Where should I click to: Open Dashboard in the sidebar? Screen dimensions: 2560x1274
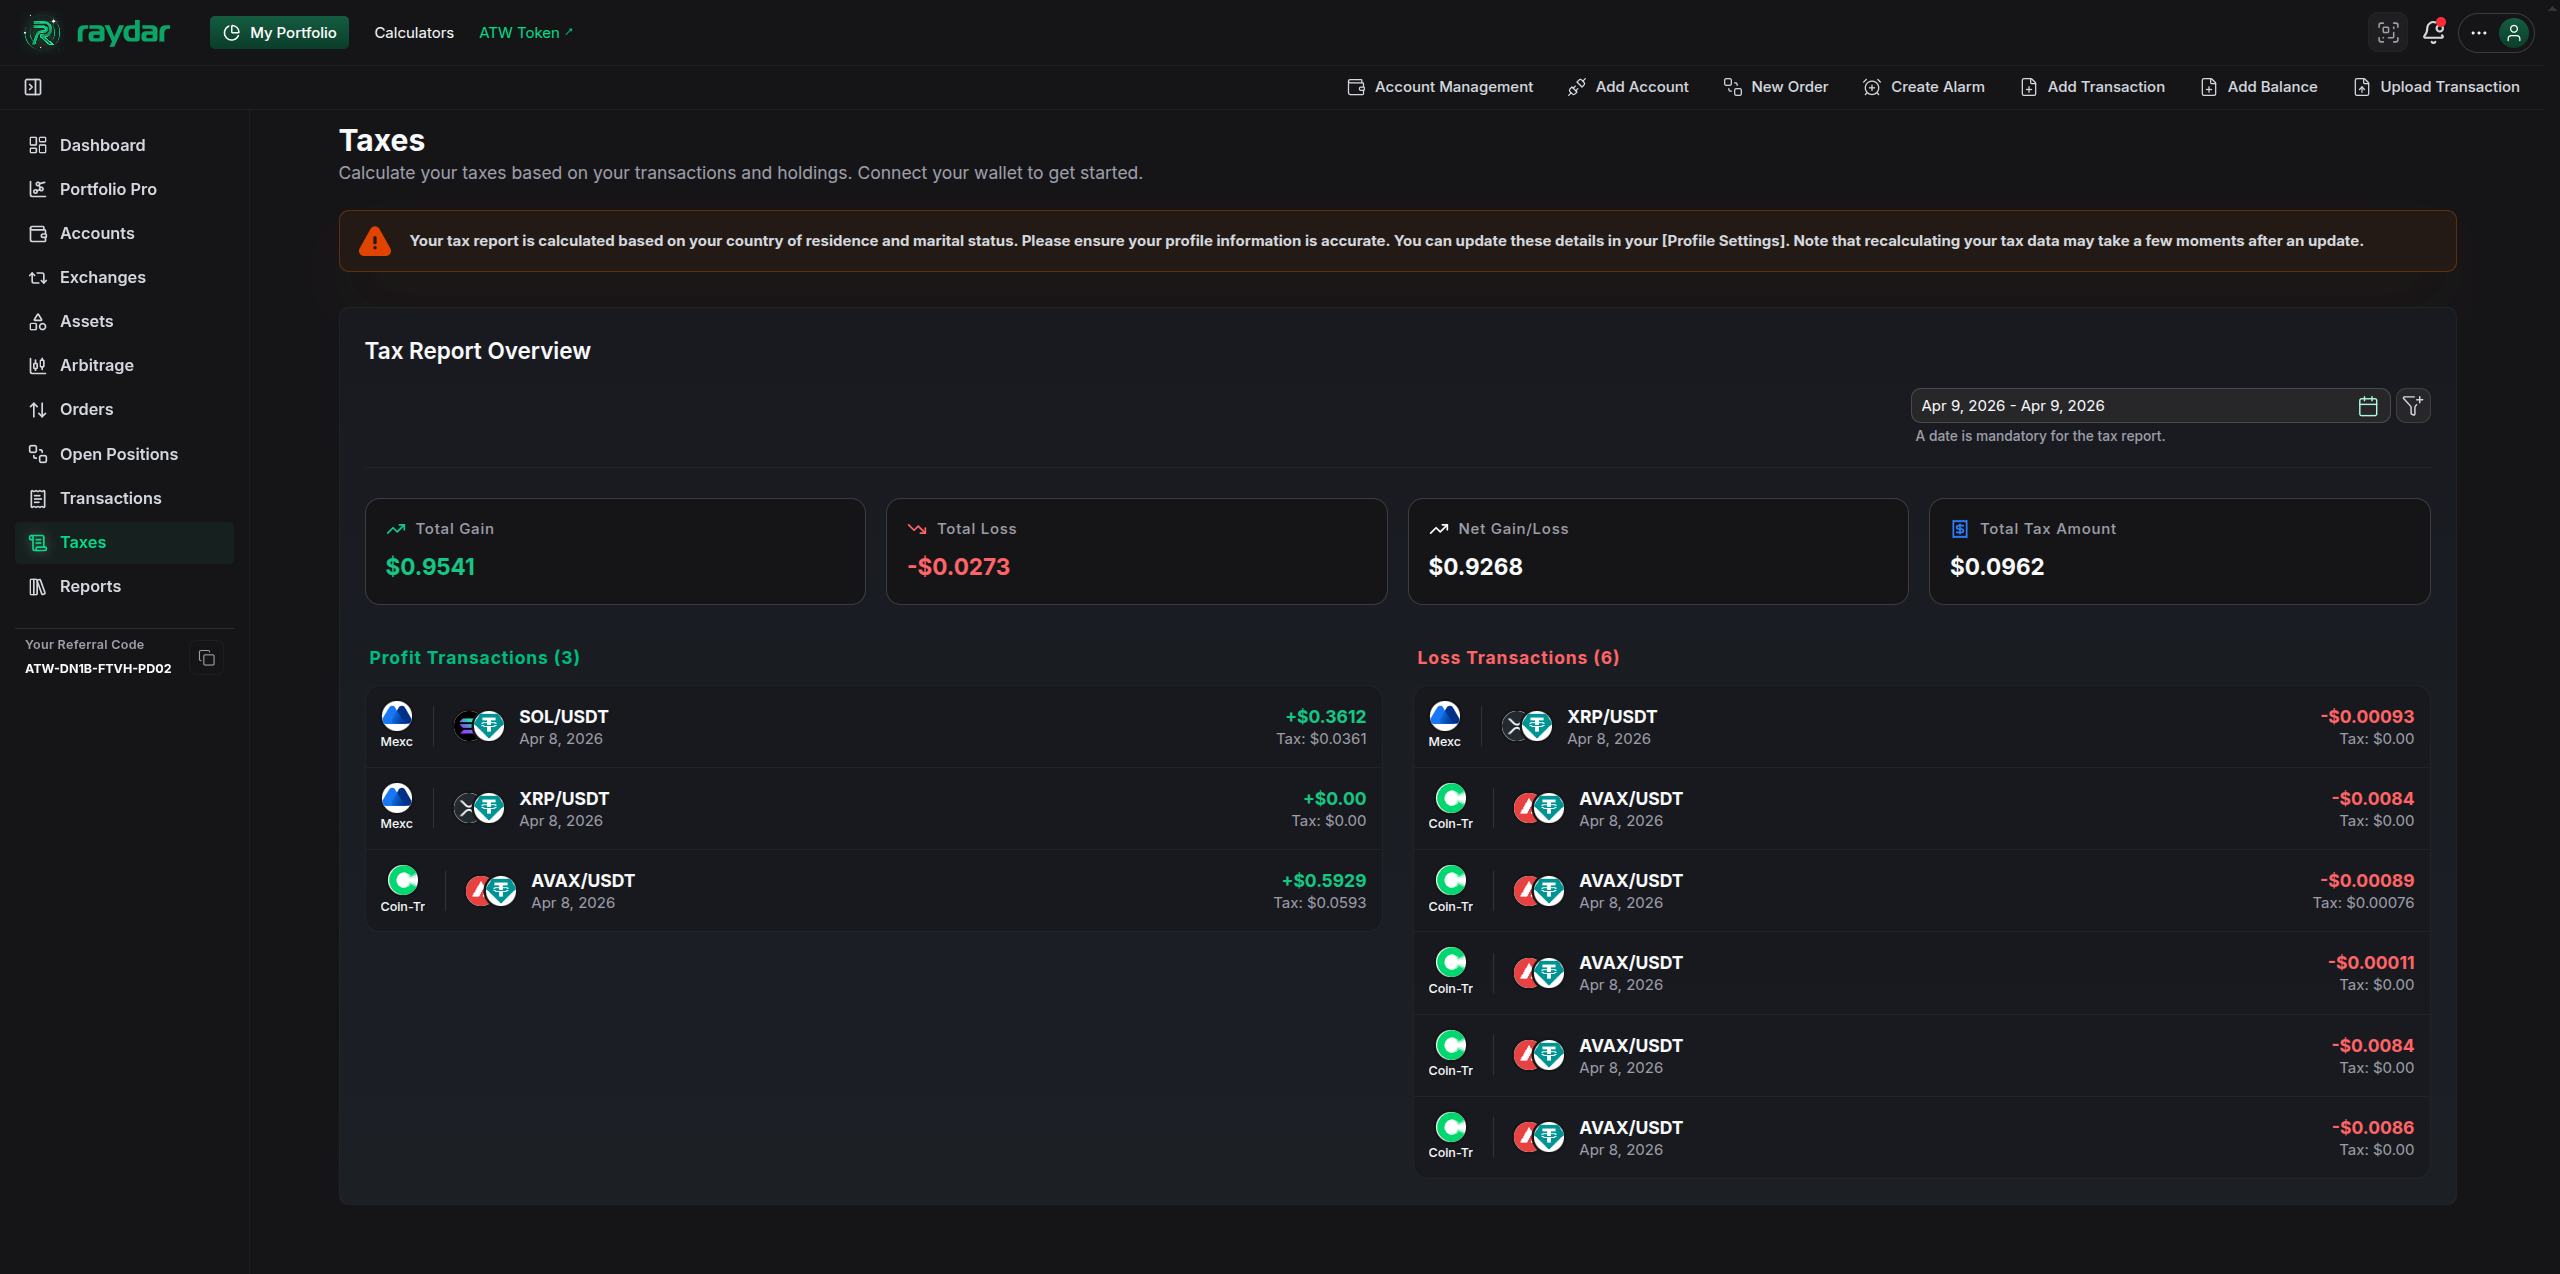tap(125, 145)
